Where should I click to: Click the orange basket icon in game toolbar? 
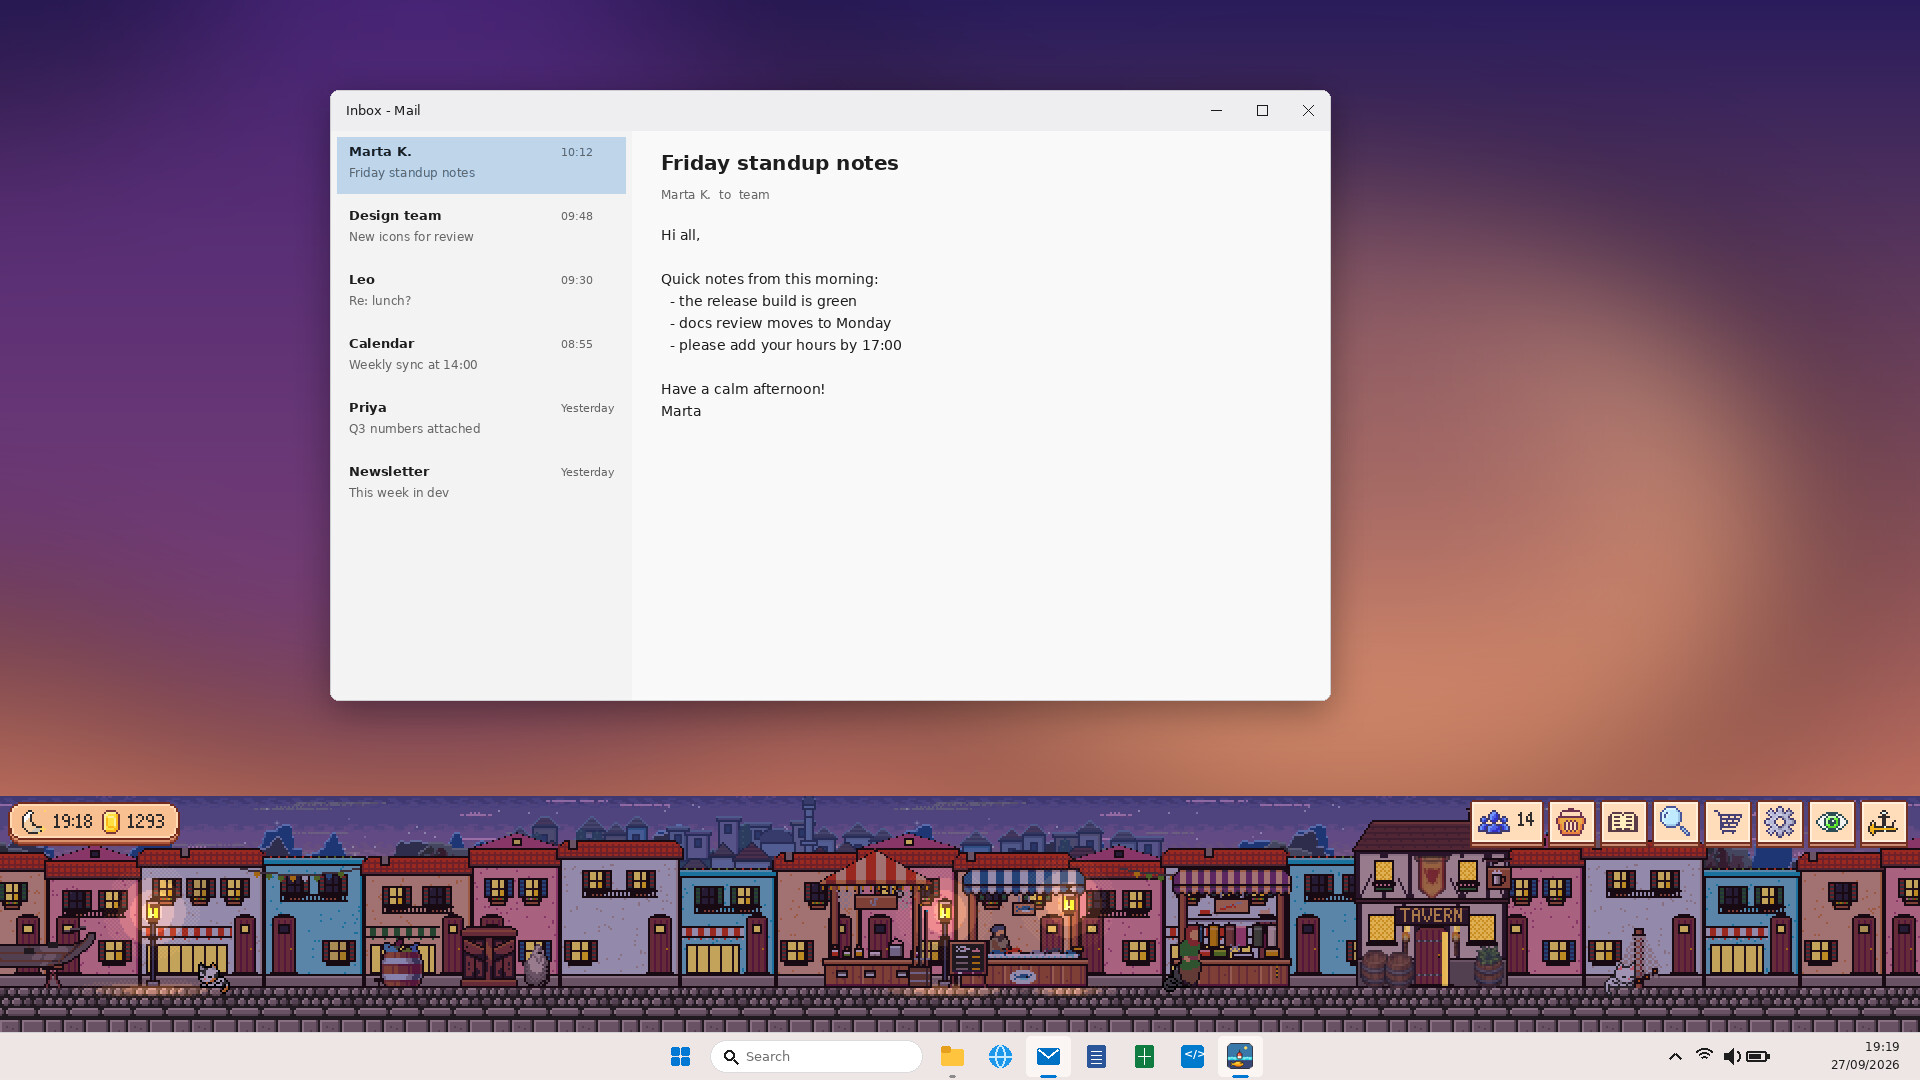click(1571, 822)
